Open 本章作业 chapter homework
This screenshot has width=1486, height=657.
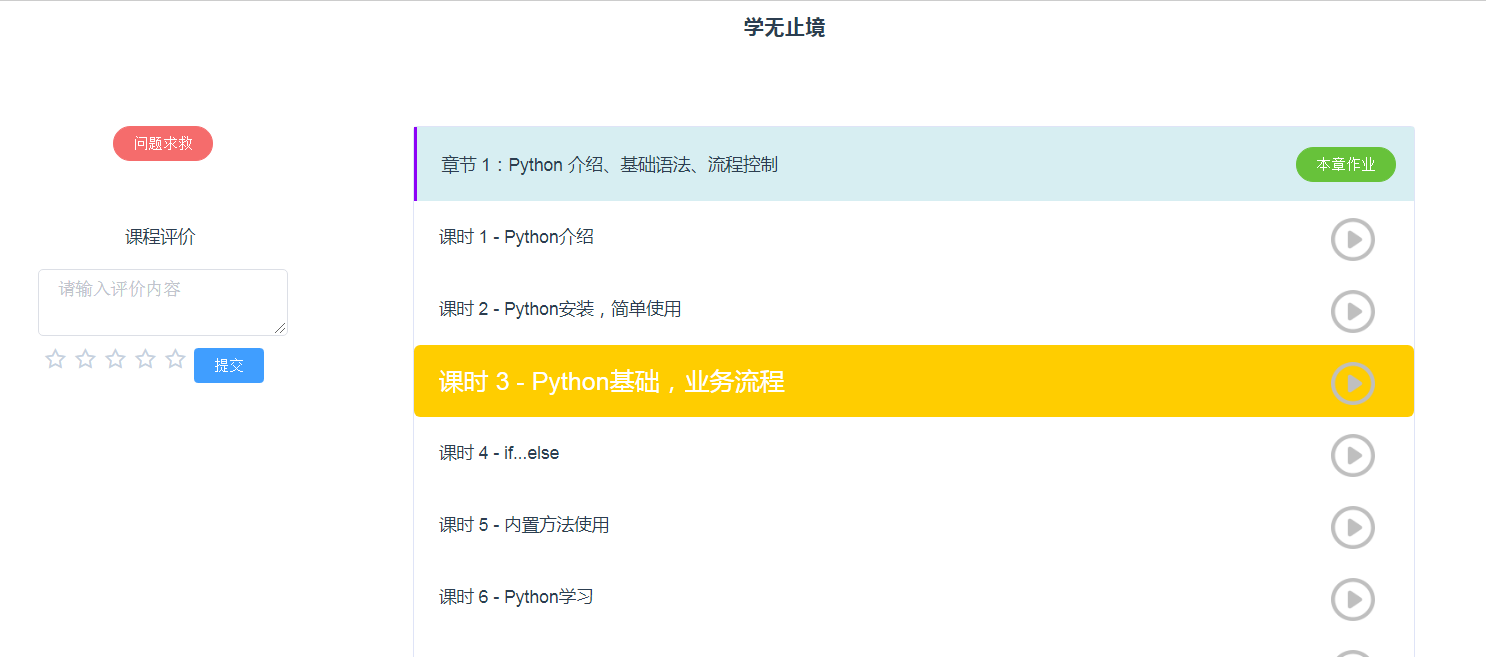[1345, 165]
